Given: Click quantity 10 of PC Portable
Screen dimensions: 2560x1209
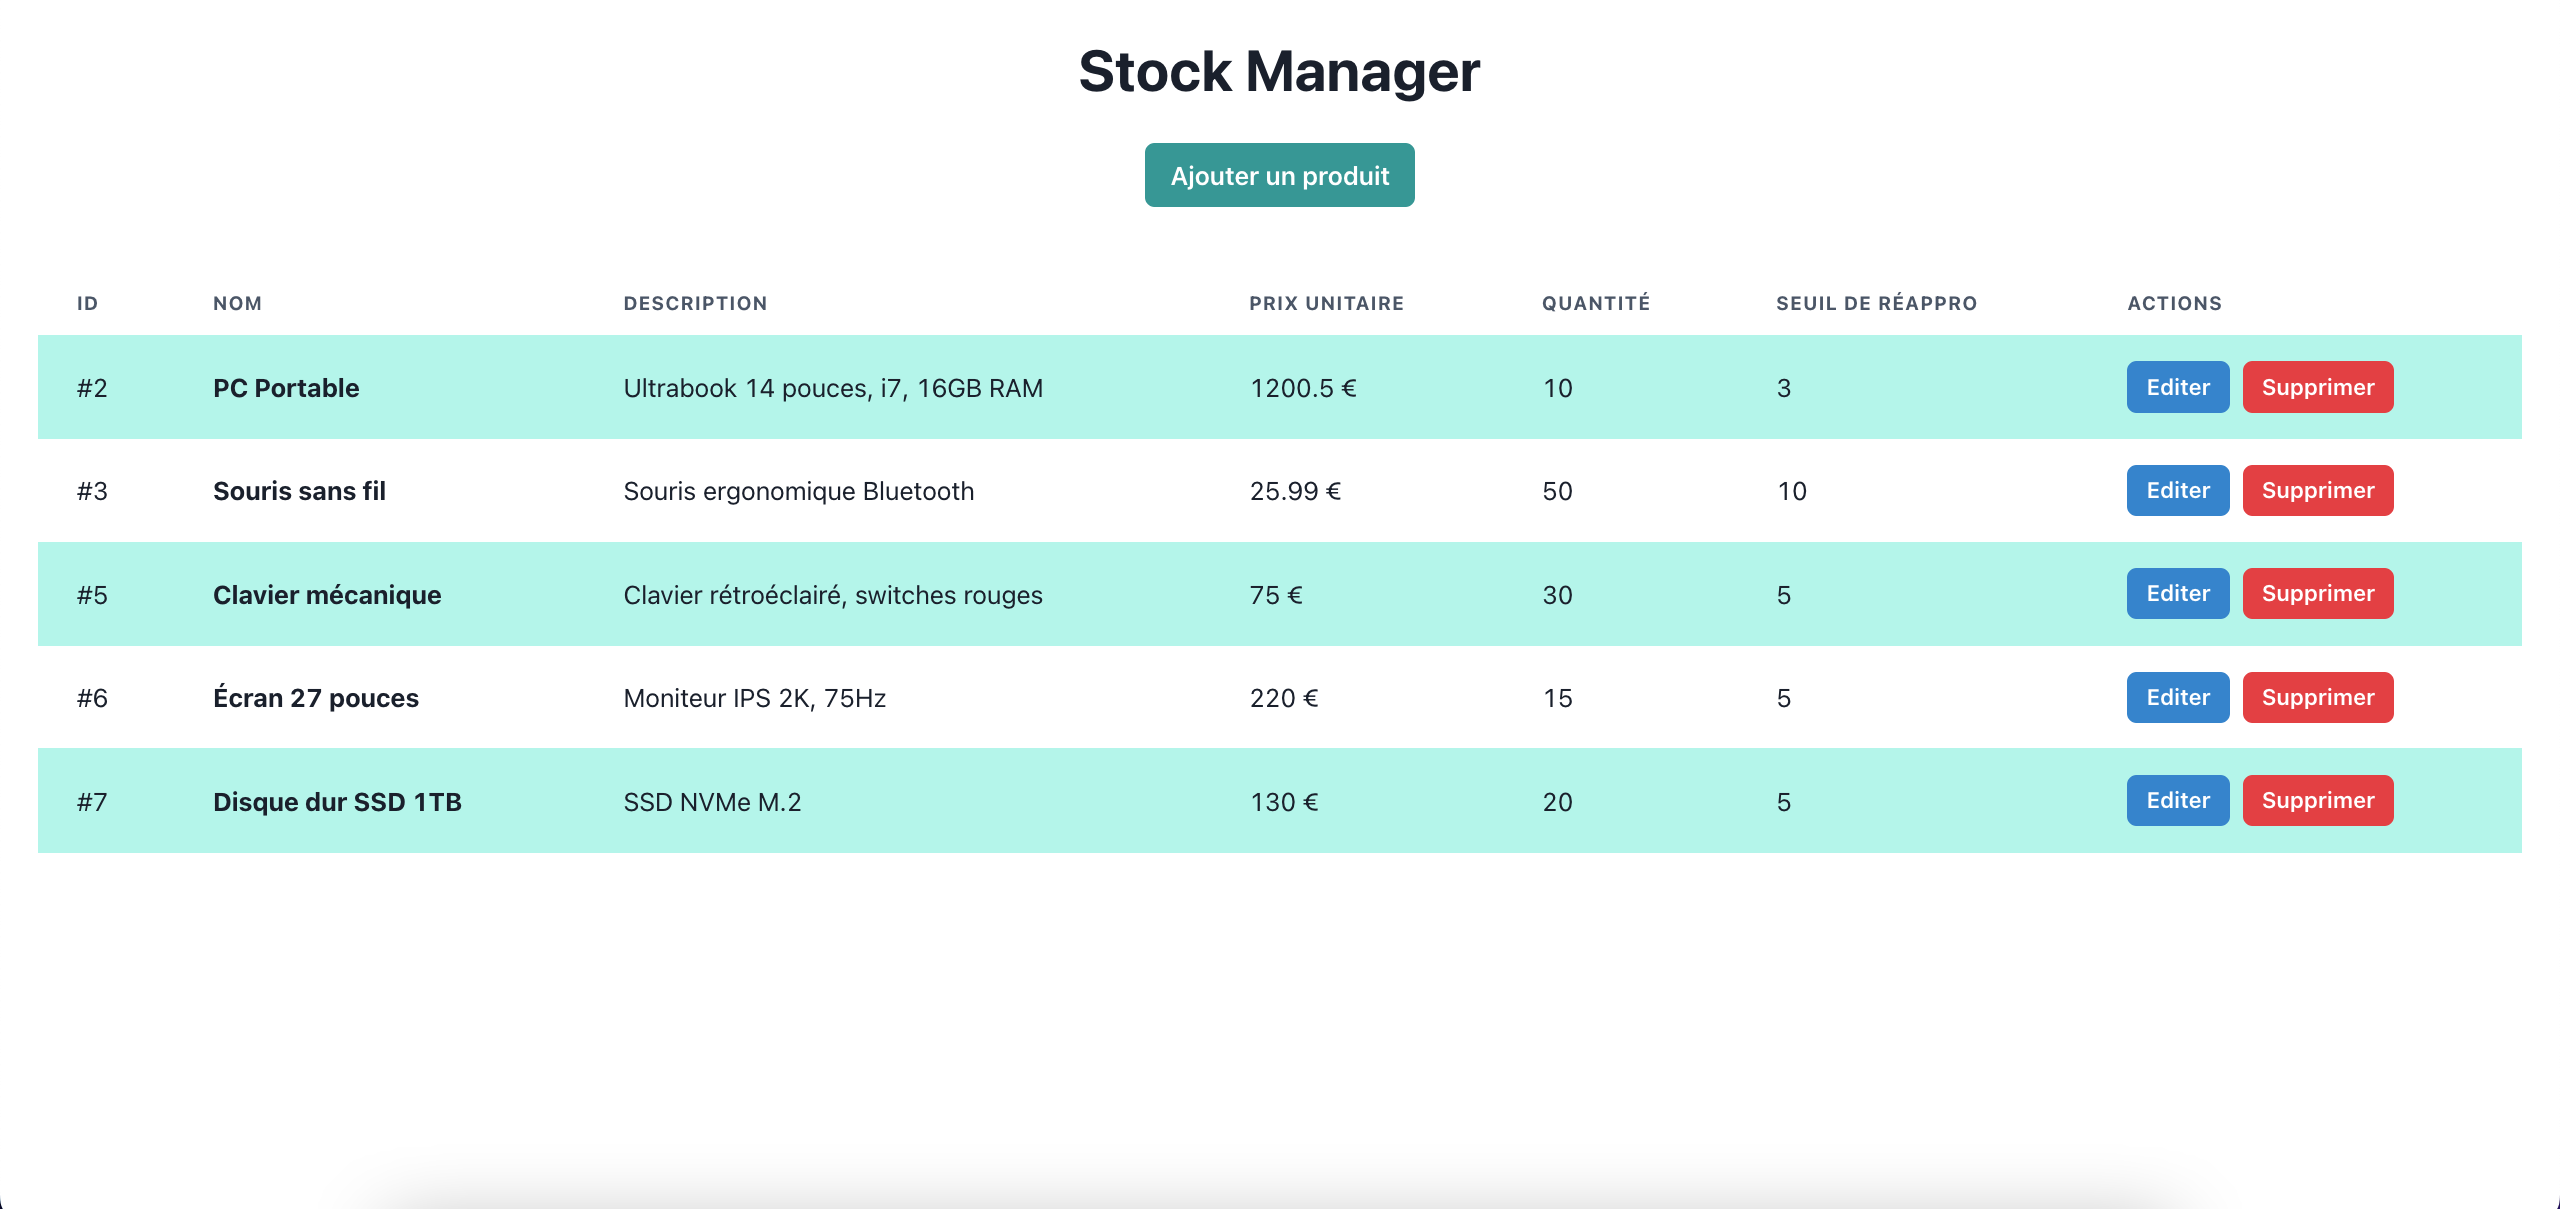Looking at the screenshot, I should tap(1558, 388).
